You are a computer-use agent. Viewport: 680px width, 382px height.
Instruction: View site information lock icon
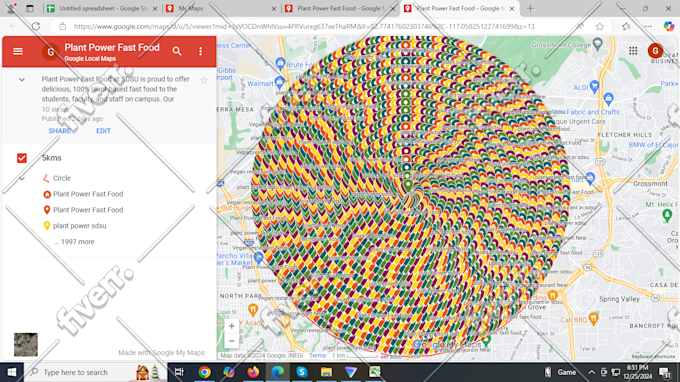63,26
